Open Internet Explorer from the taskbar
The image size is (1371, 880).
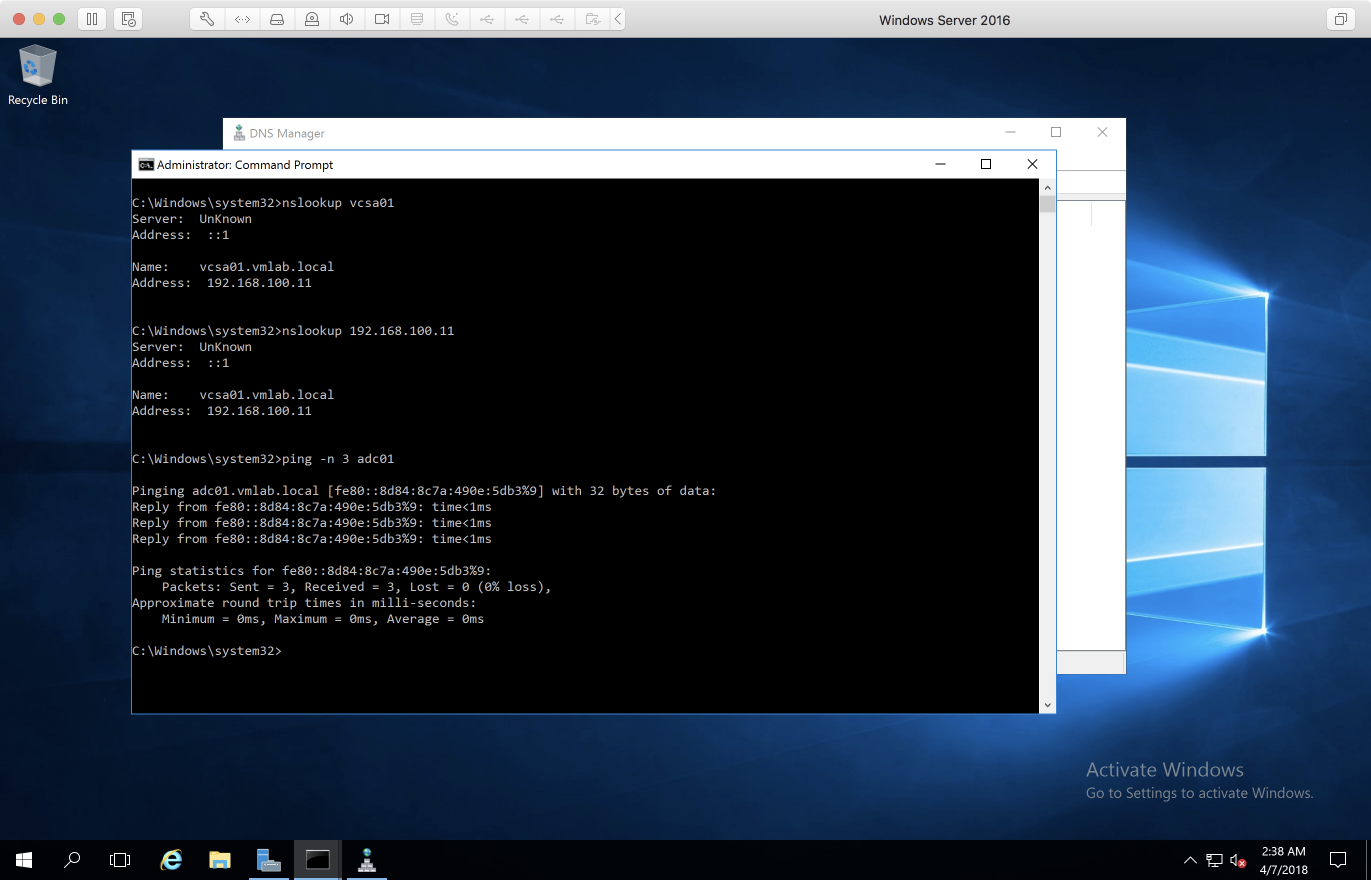[171, 859]
